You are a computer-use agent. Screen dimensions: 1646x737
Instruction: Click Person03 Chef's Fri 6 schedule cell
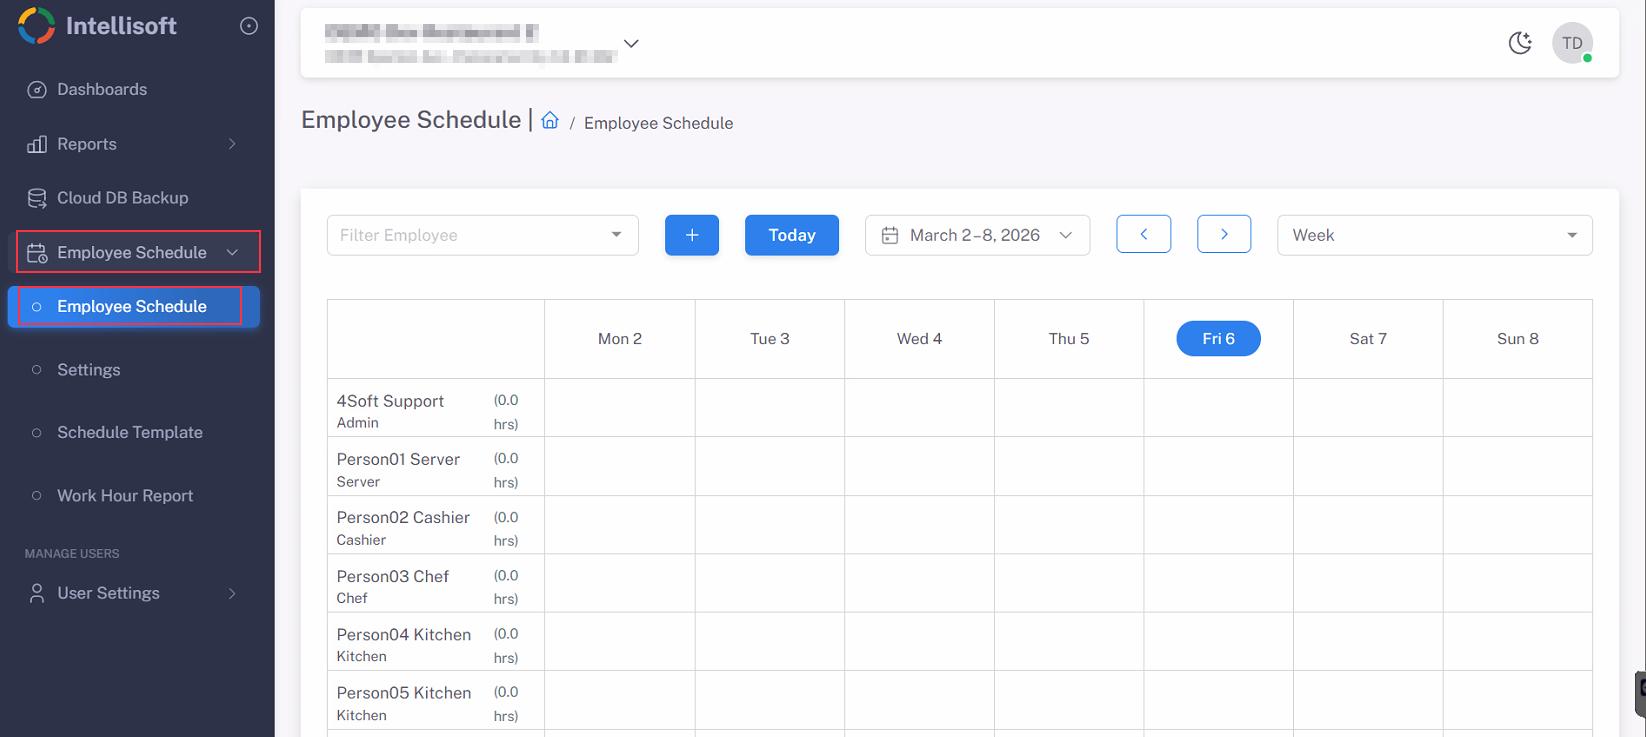1218,583
